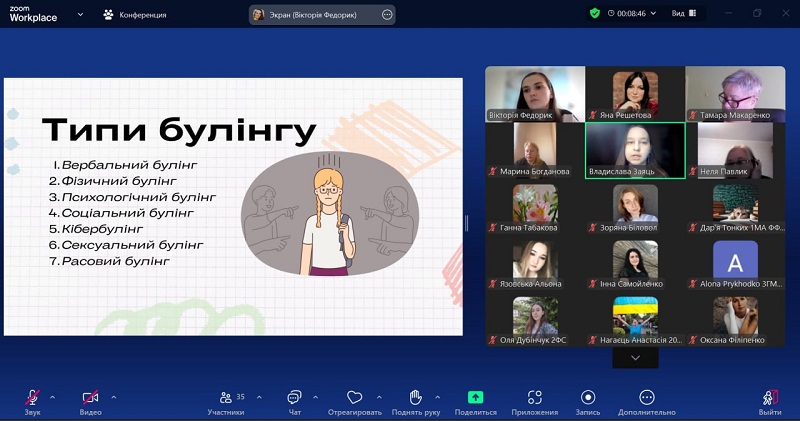The width and height of the screenshot is (800, 421).
Task: Select Вікторія Федорик video tile
Action: pyautogui.click(x=535, y=94)
